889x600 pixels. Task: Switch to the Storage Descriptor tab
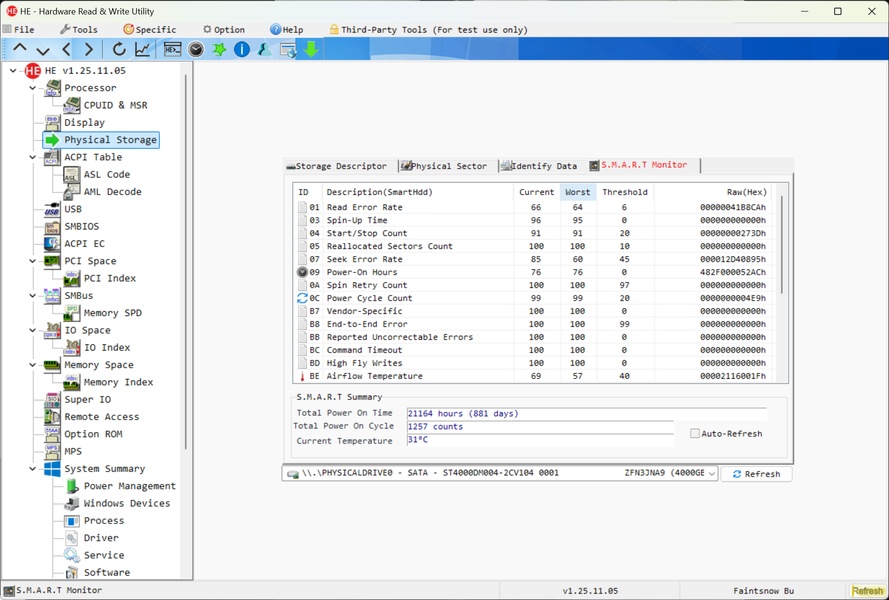pos(337,166)
